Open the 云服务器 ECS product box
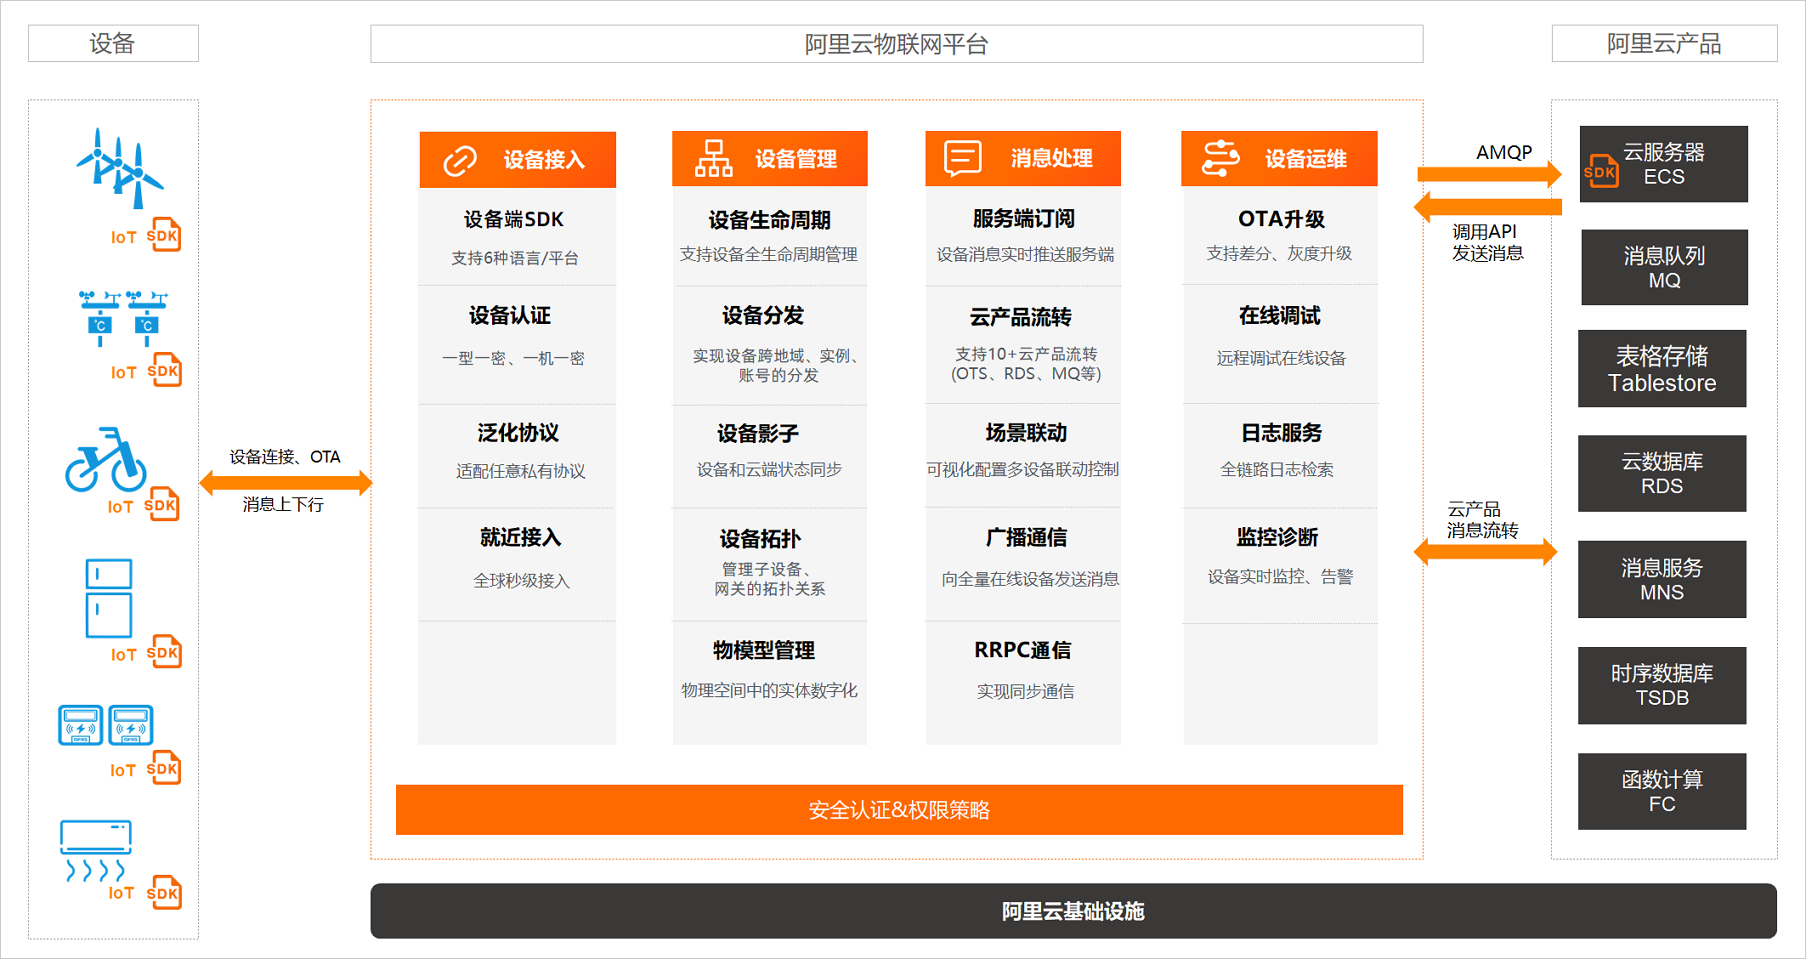Image resolution: width=1806 pixels, height=959 pixels. click(1664, 164)
